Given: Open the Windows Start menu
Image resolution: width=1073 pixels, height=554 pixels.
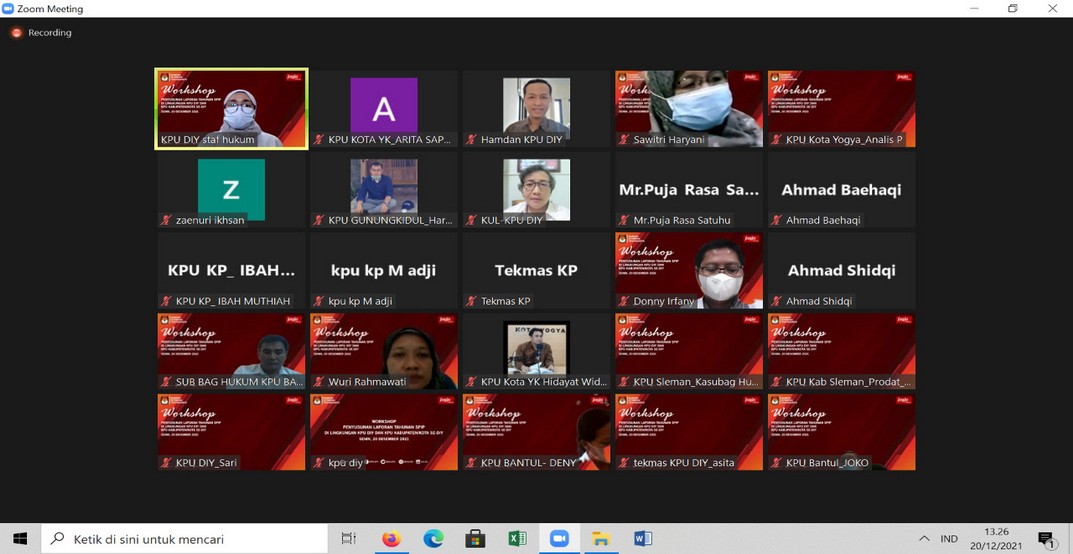Looking at the screenshot, I should coord(20,539).
